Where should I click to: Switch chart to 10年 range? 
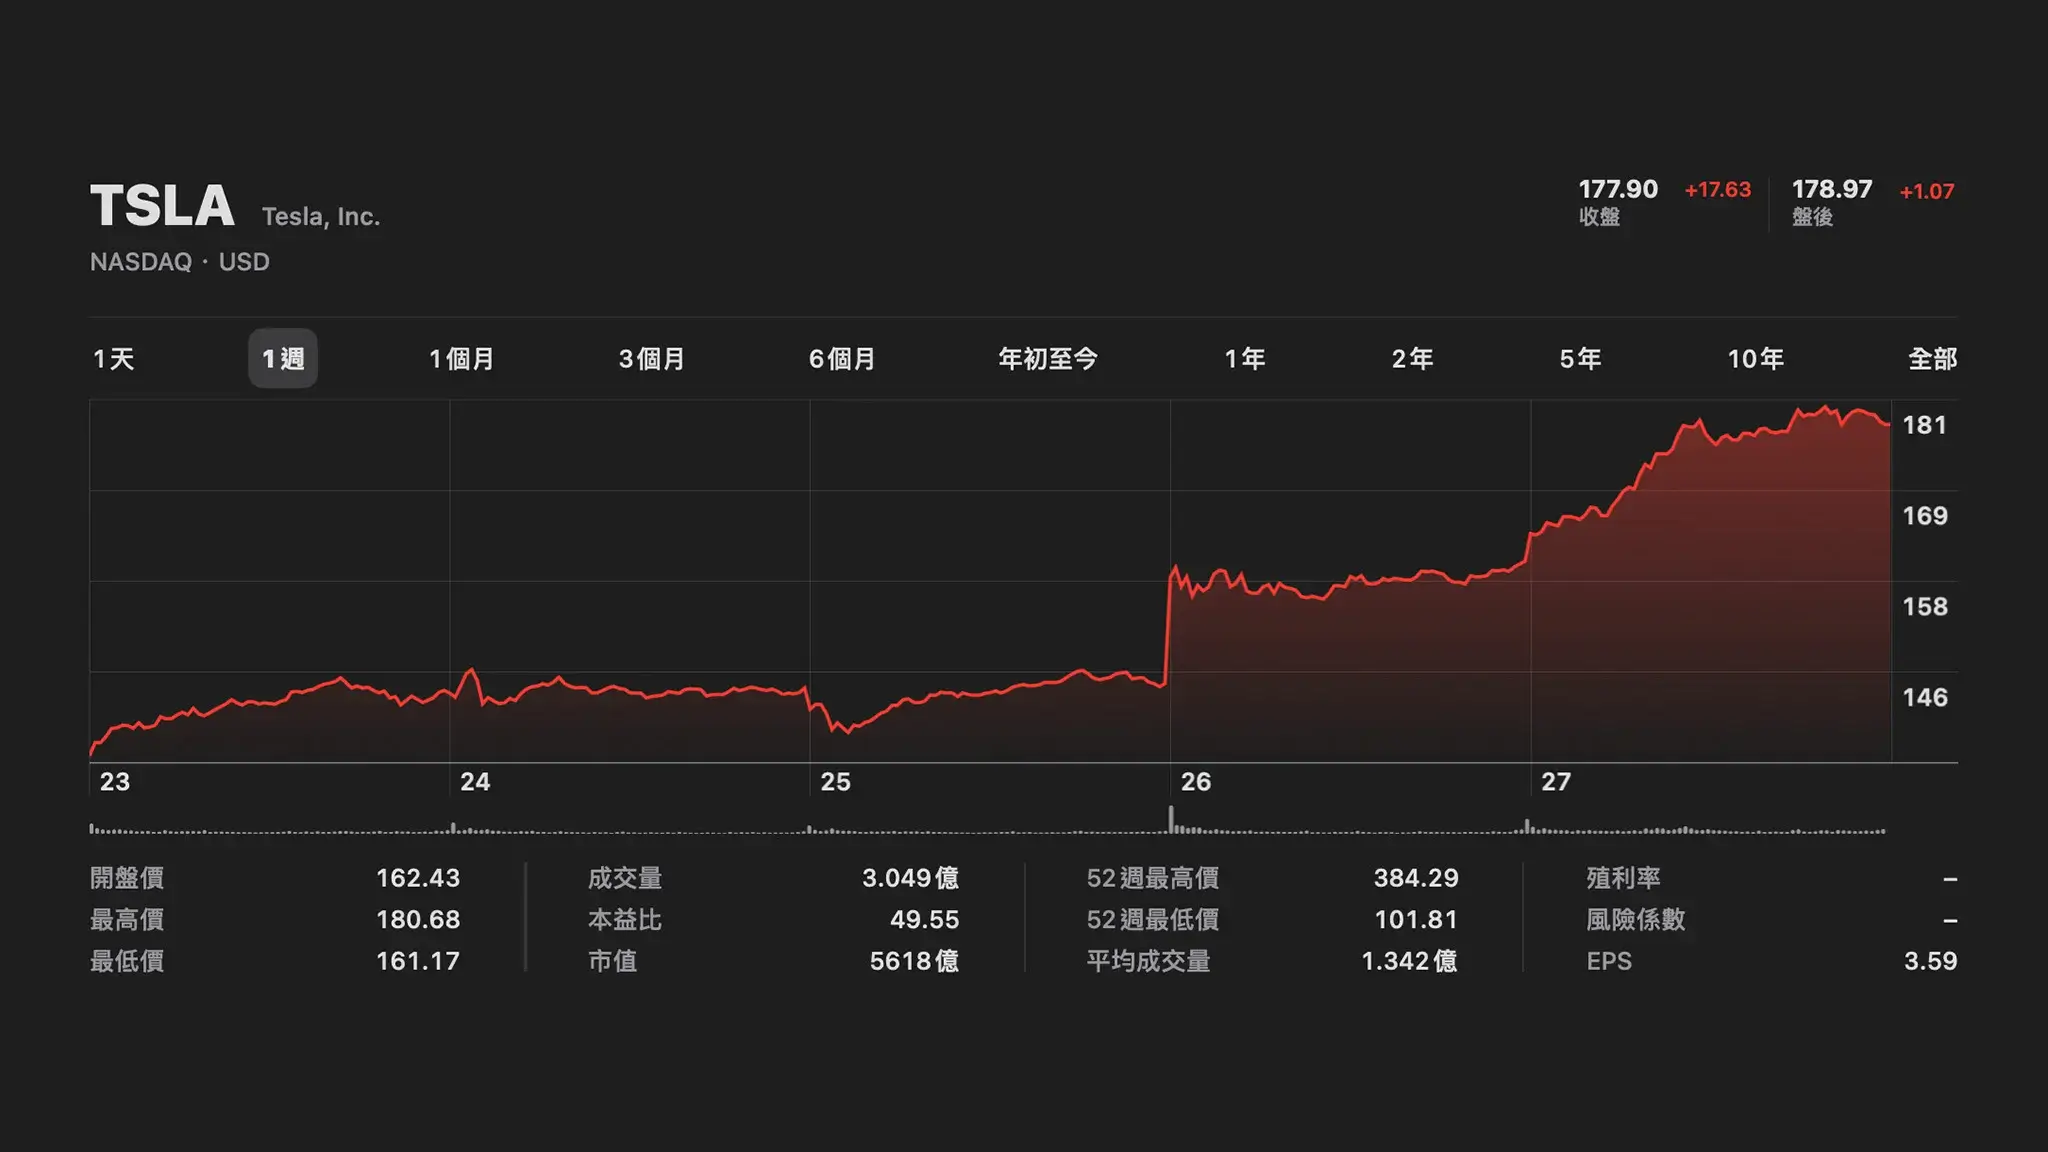pyautogui.click(x=1755, y=359)
